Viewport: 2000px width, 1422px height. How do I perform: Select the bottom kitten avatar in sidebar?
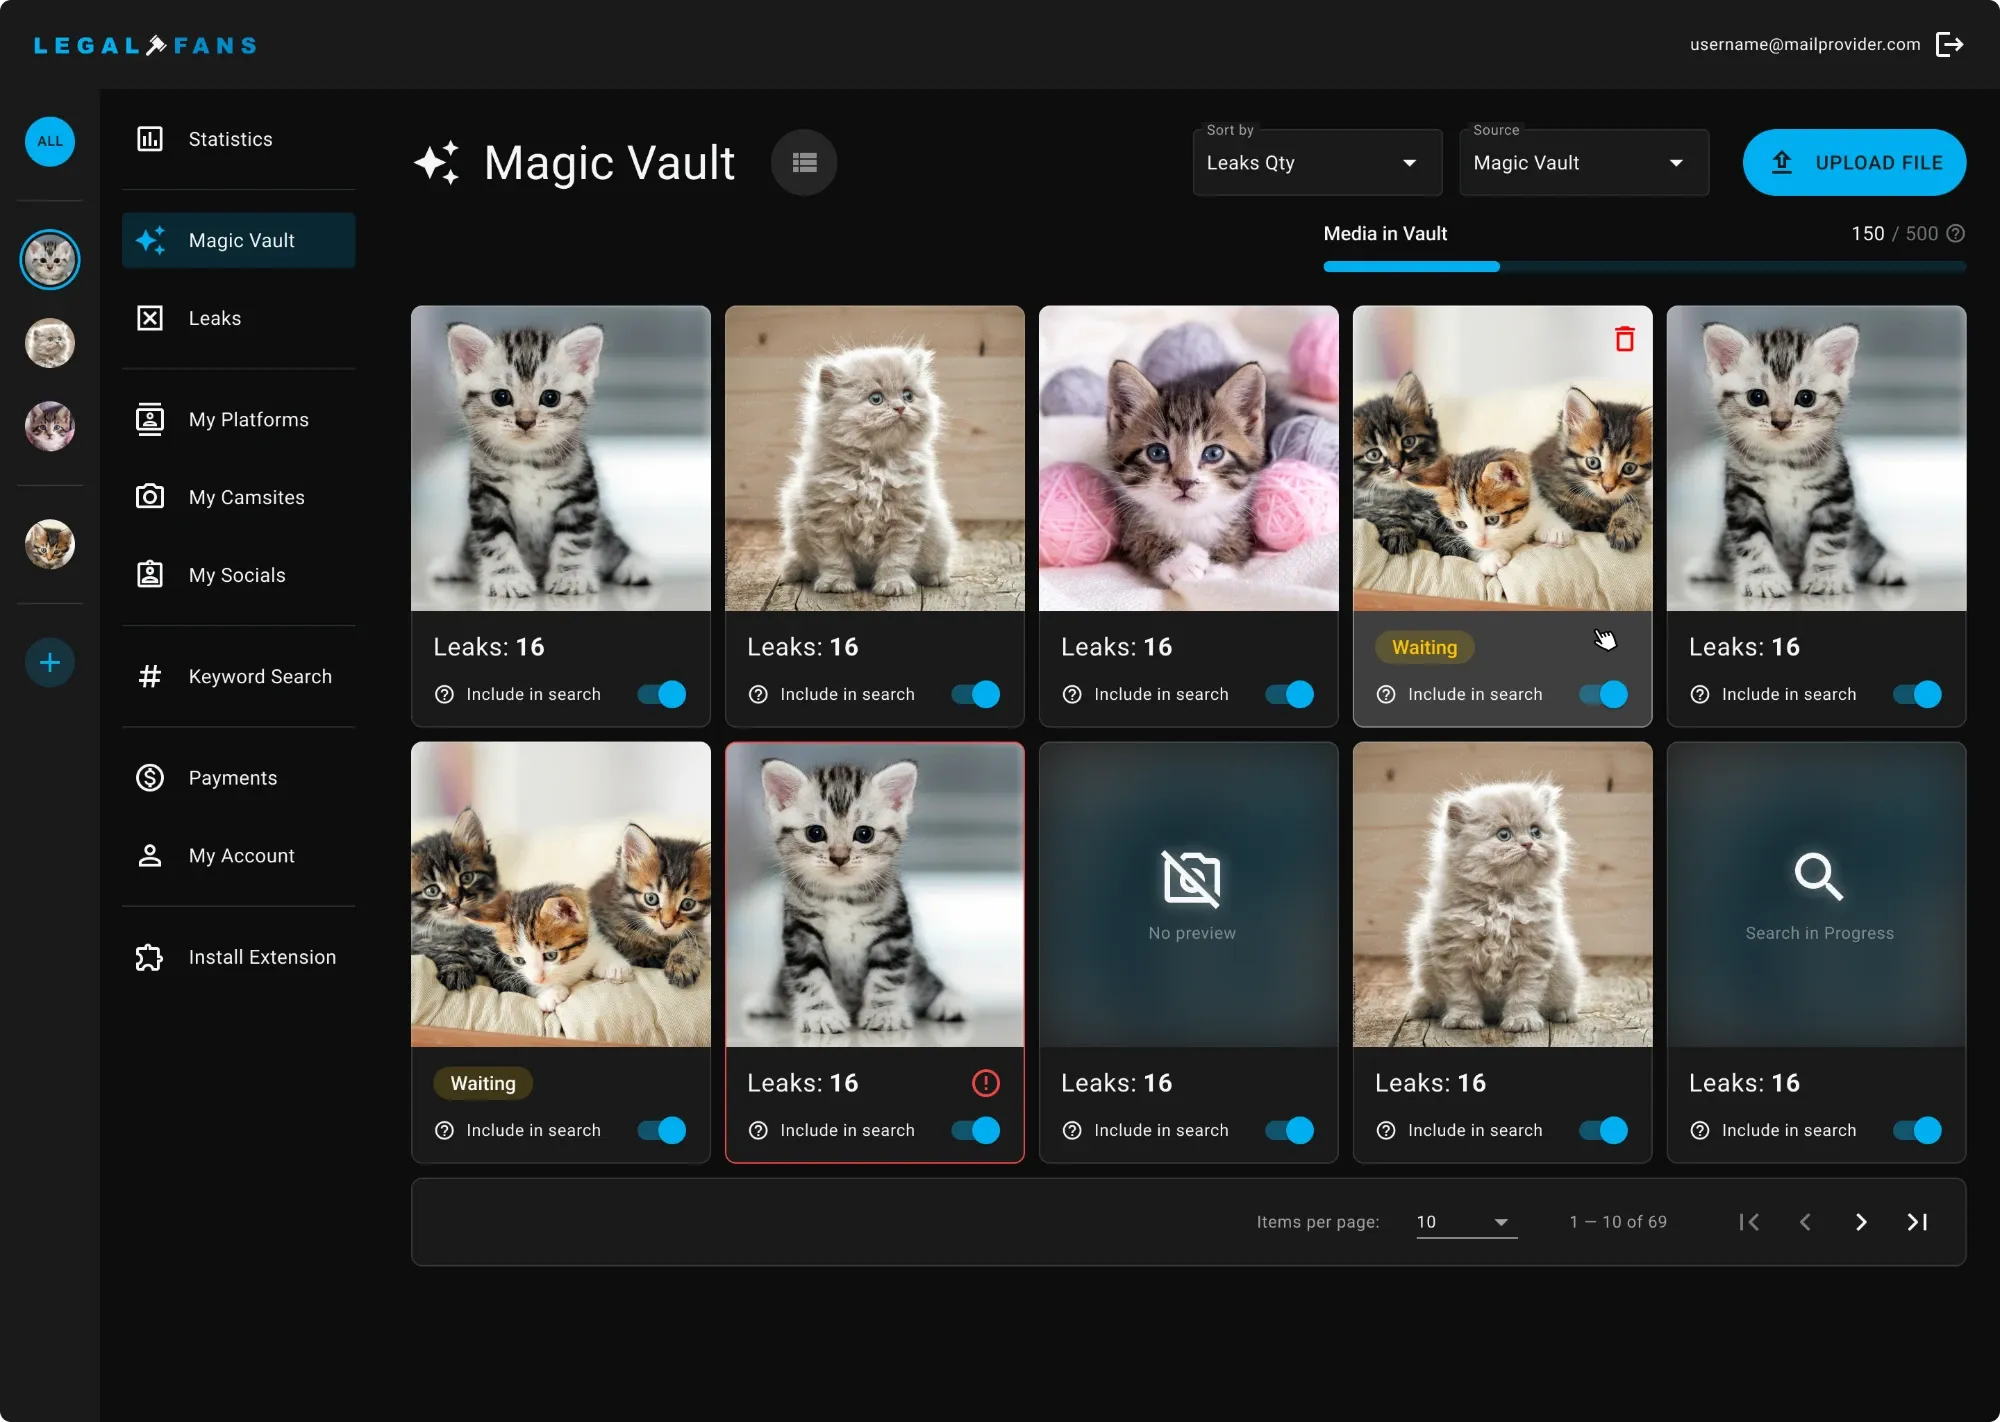click(50, 544)
